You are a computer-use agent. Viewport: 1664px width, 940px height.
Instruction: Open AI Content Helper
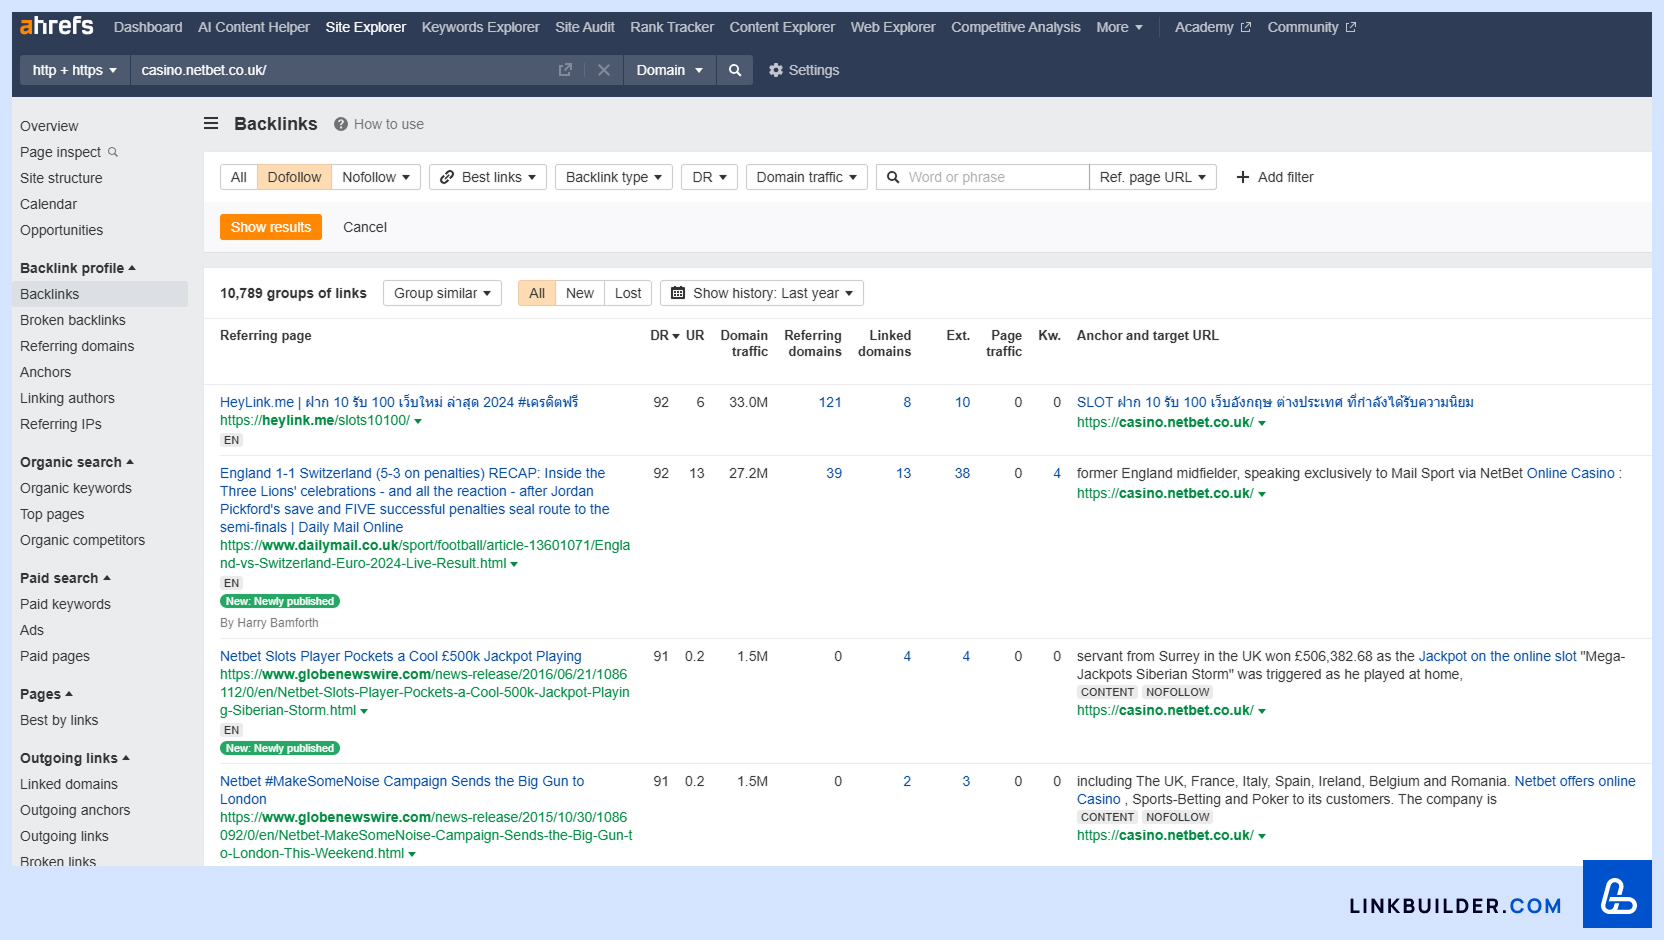pyautogui.click(x=254, y=27)
